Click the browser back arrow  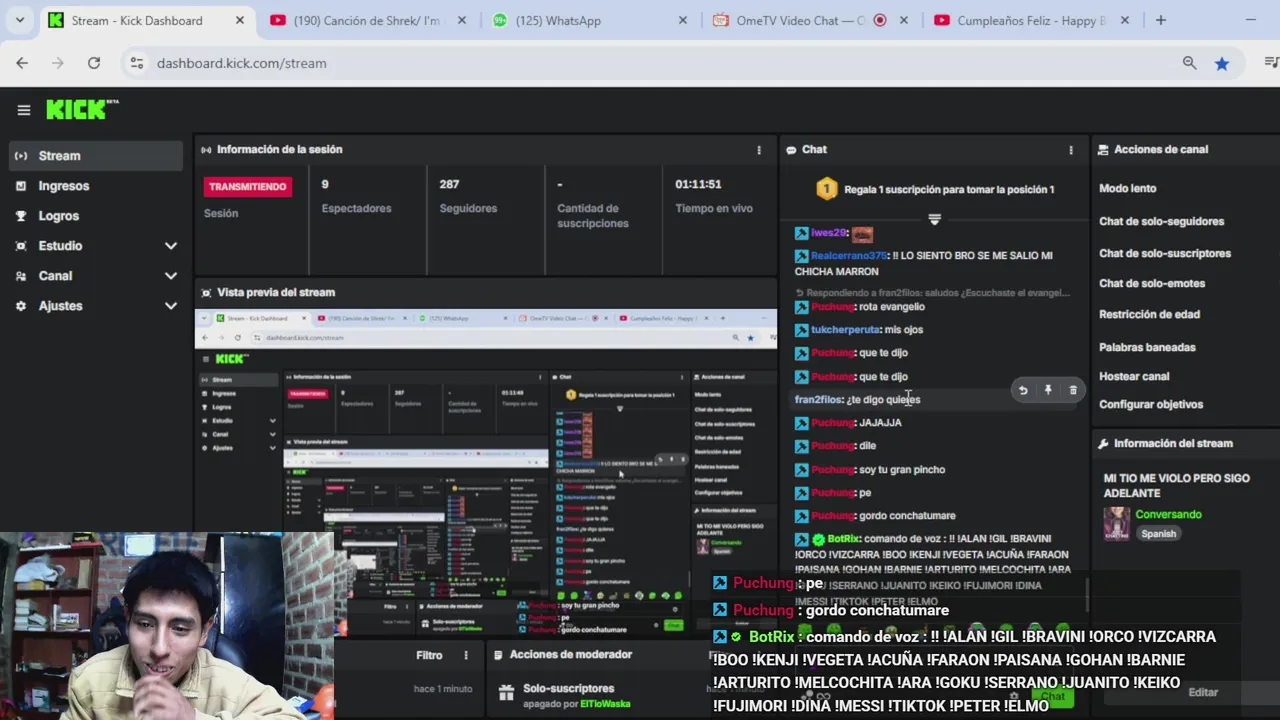pos(22,63)
